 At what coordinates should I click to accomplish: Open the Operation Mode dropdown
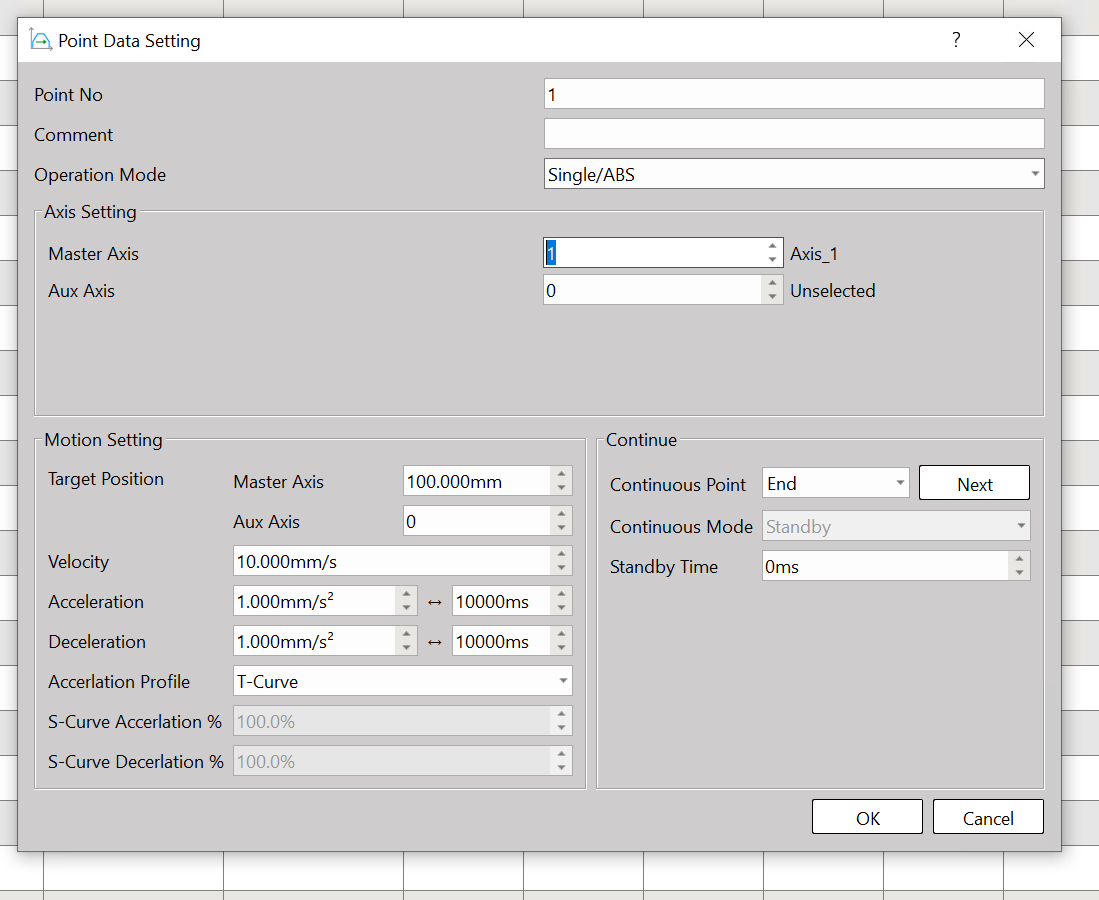pyautogui.click(x=1034, y=174)
